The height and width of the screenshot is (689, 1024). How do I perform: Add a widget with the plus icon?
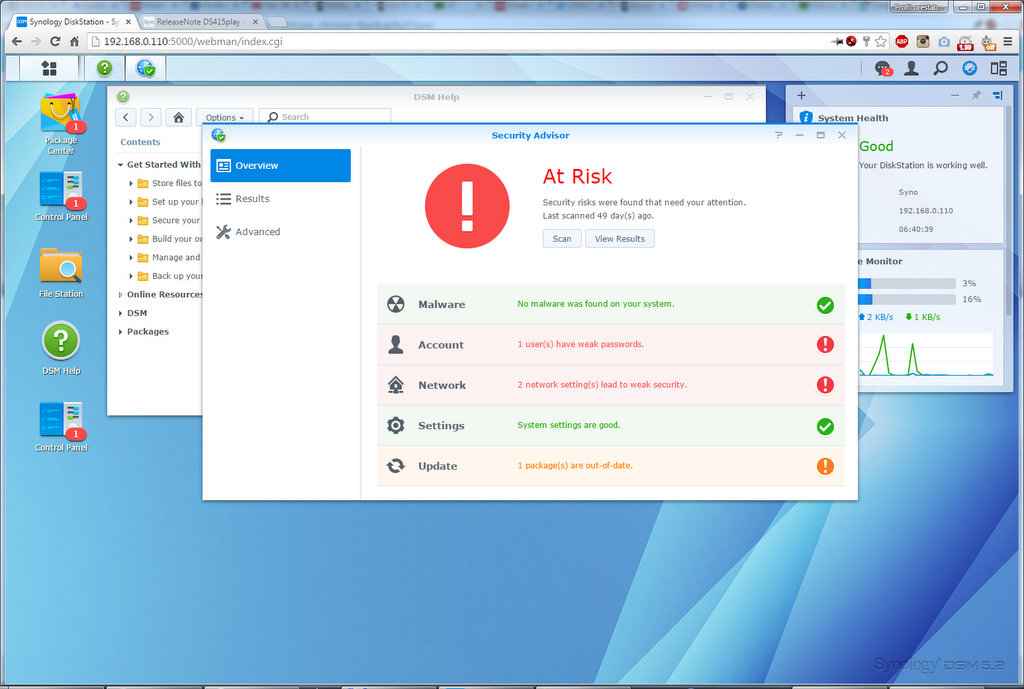801,95
